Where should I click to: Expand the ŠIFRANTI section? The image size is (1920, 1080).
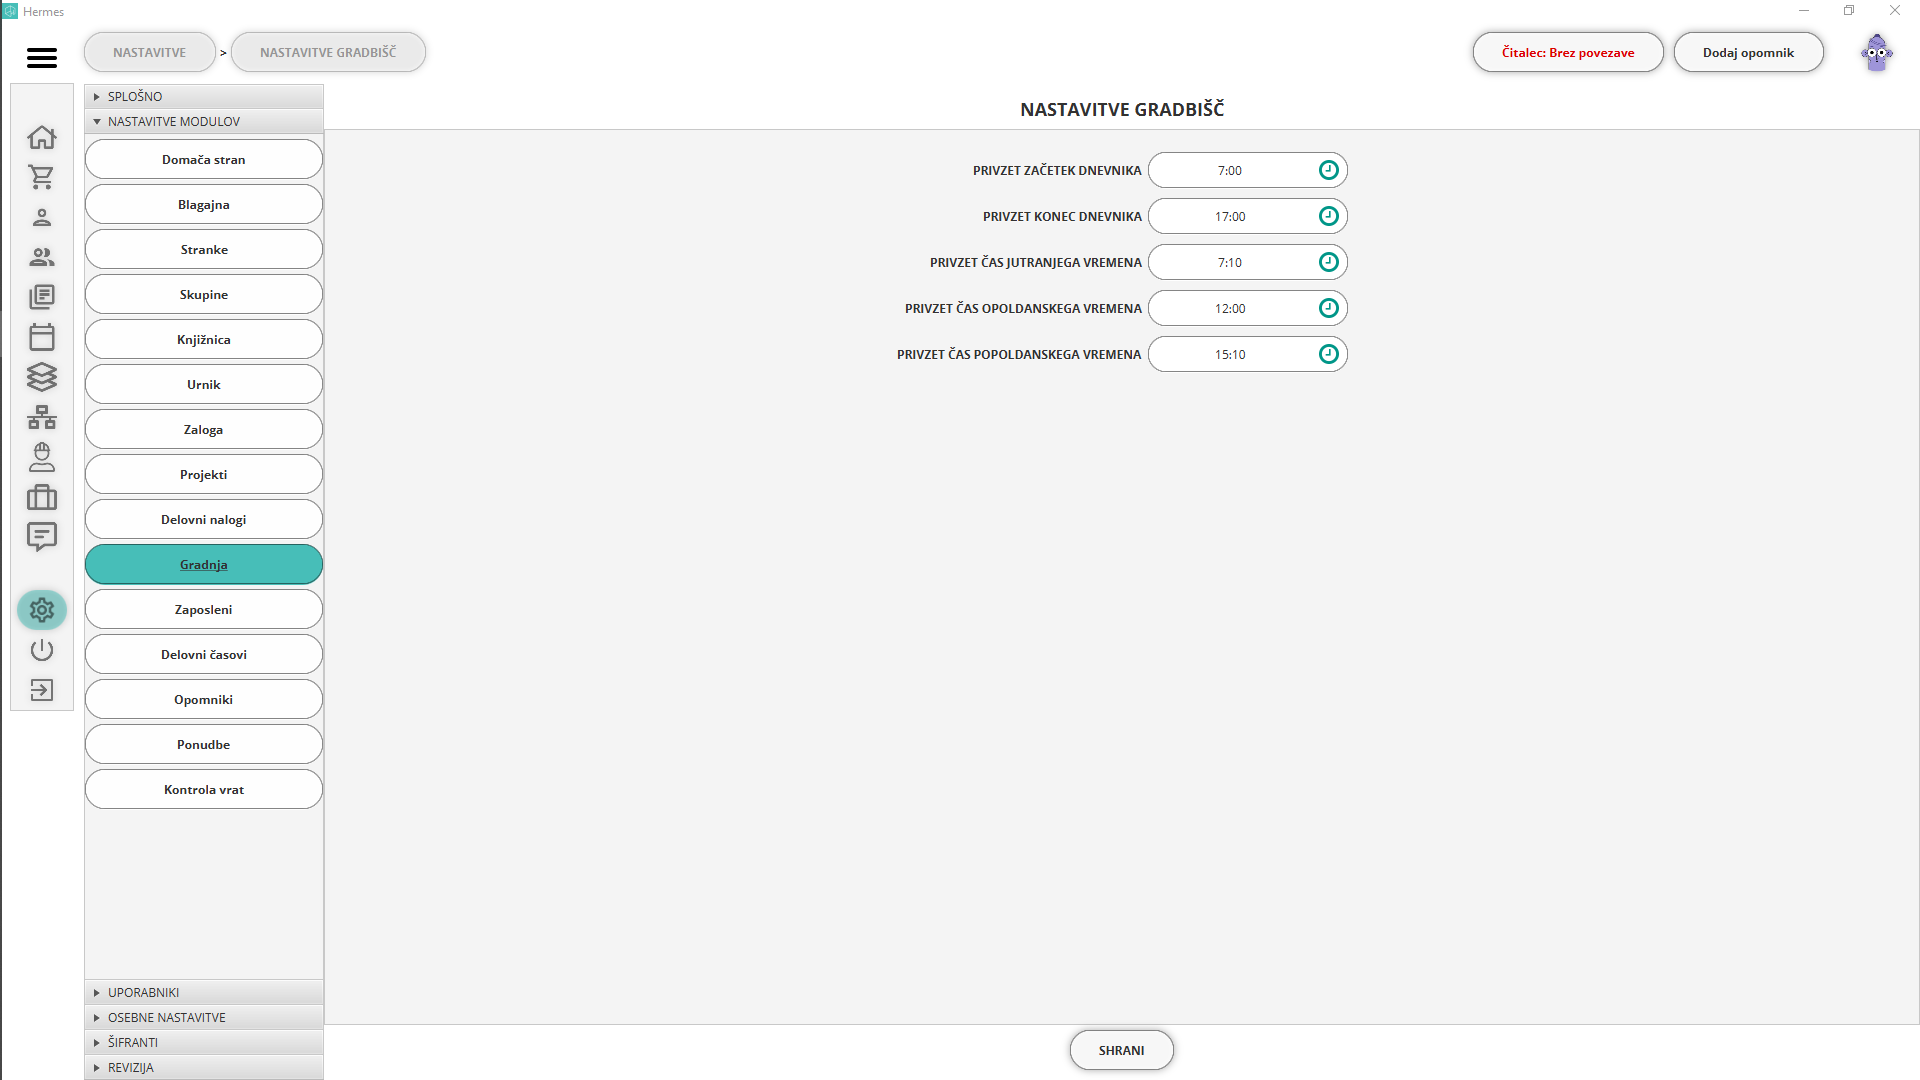[x=204, y=1042]
